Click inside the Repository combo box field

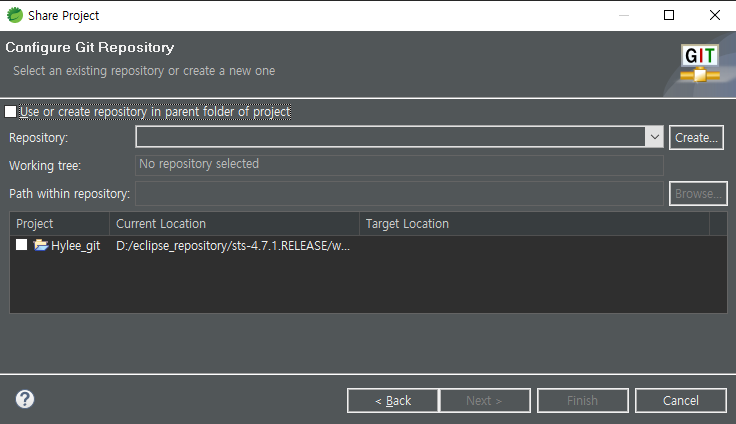click(x=390, y=137)
